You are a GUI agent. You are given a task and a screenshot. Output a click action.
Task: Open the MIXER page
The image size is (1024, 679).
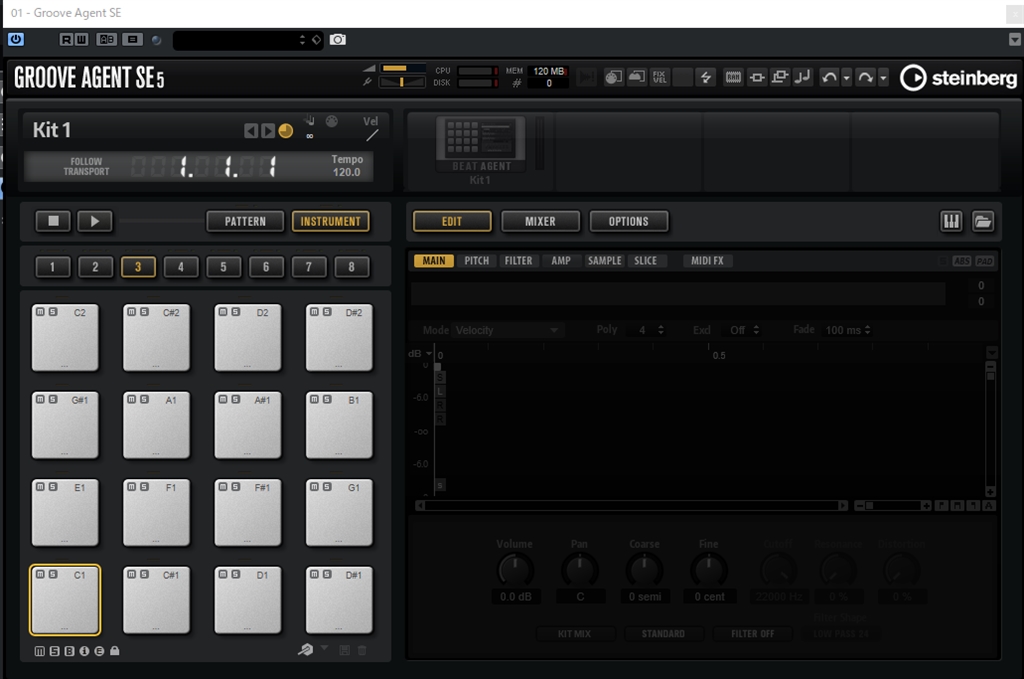(x=540, y=221)
